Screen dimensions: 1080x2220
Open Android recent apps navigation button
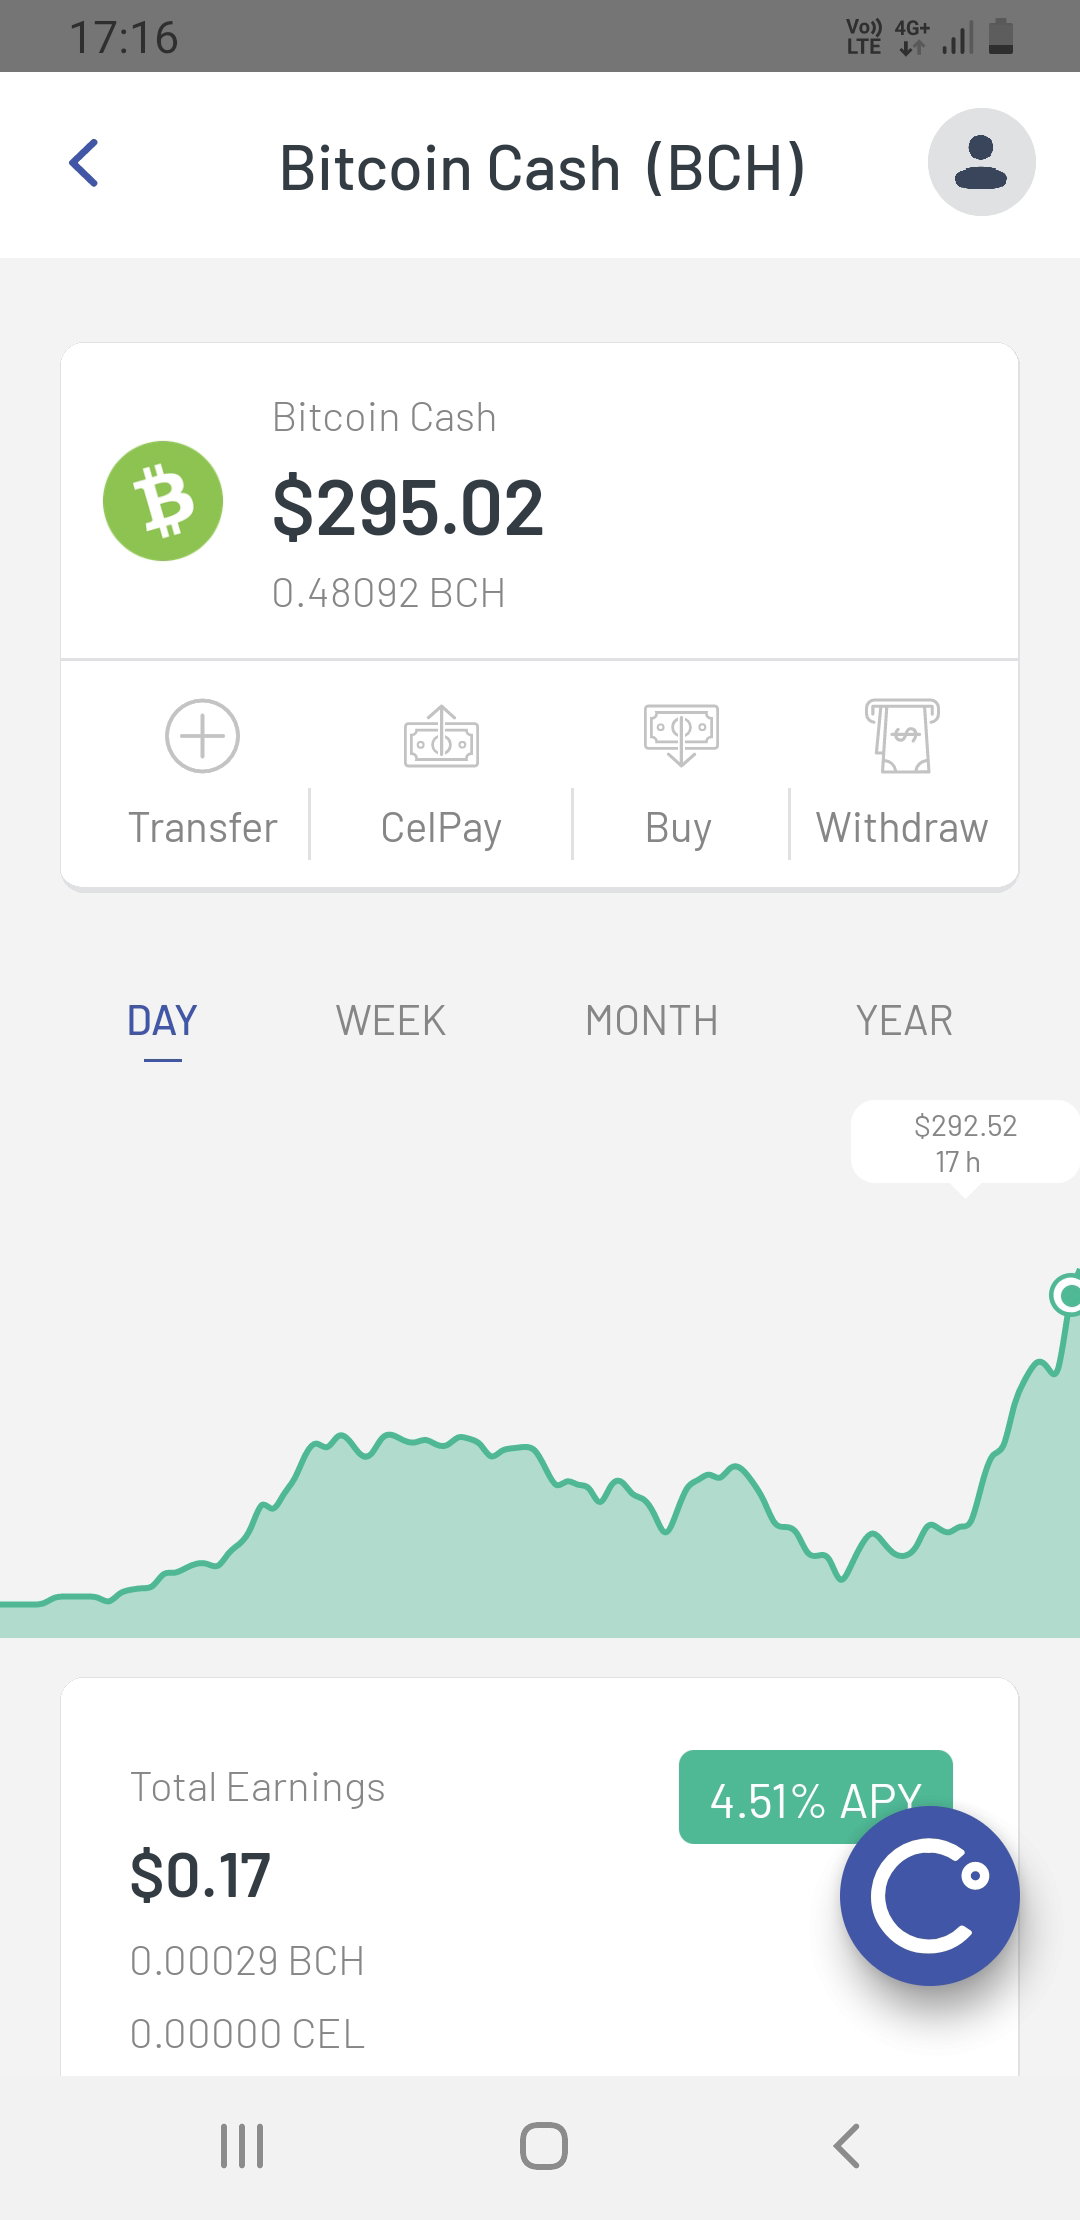pos(242,2146)
